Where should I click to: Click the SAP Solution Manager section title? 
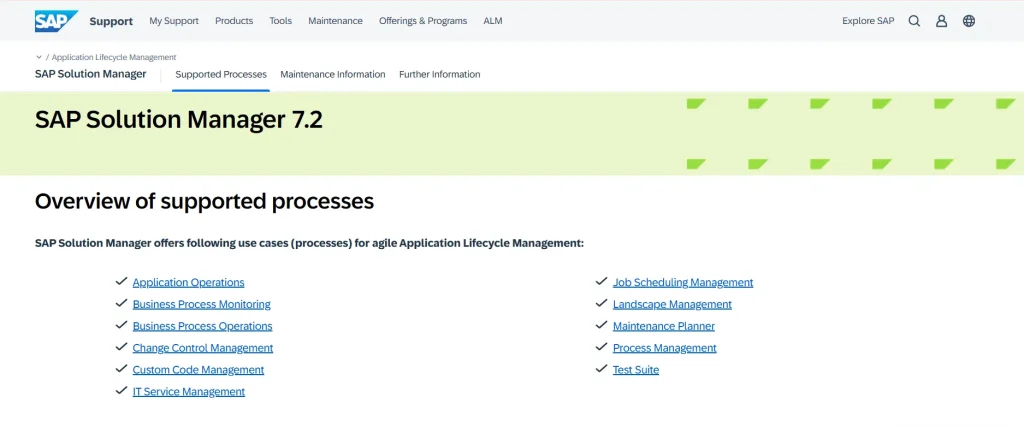tap(91, 74)
